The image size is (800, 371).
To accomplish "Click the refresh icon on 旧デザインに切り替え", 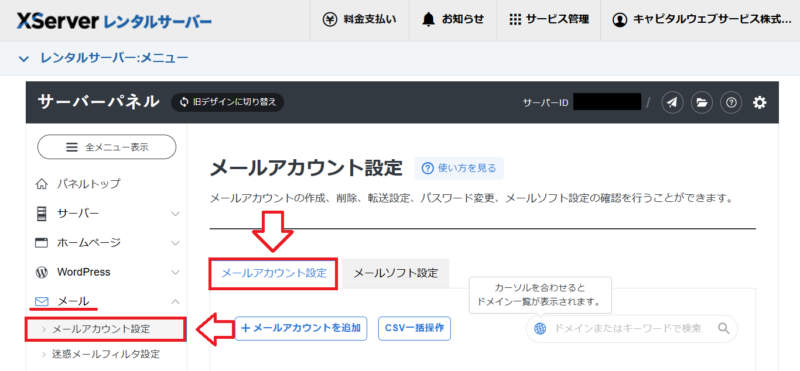I will [x=184, y=102].
